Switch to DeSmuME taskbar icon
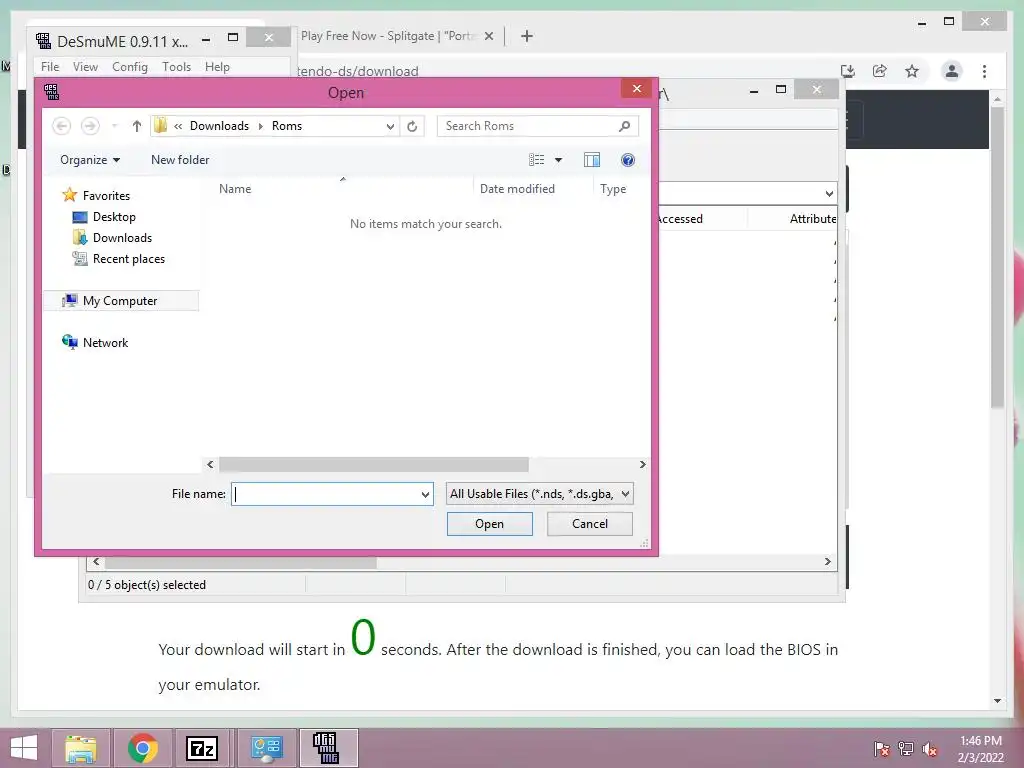The image size is (1024, 768). coord(328,748)
